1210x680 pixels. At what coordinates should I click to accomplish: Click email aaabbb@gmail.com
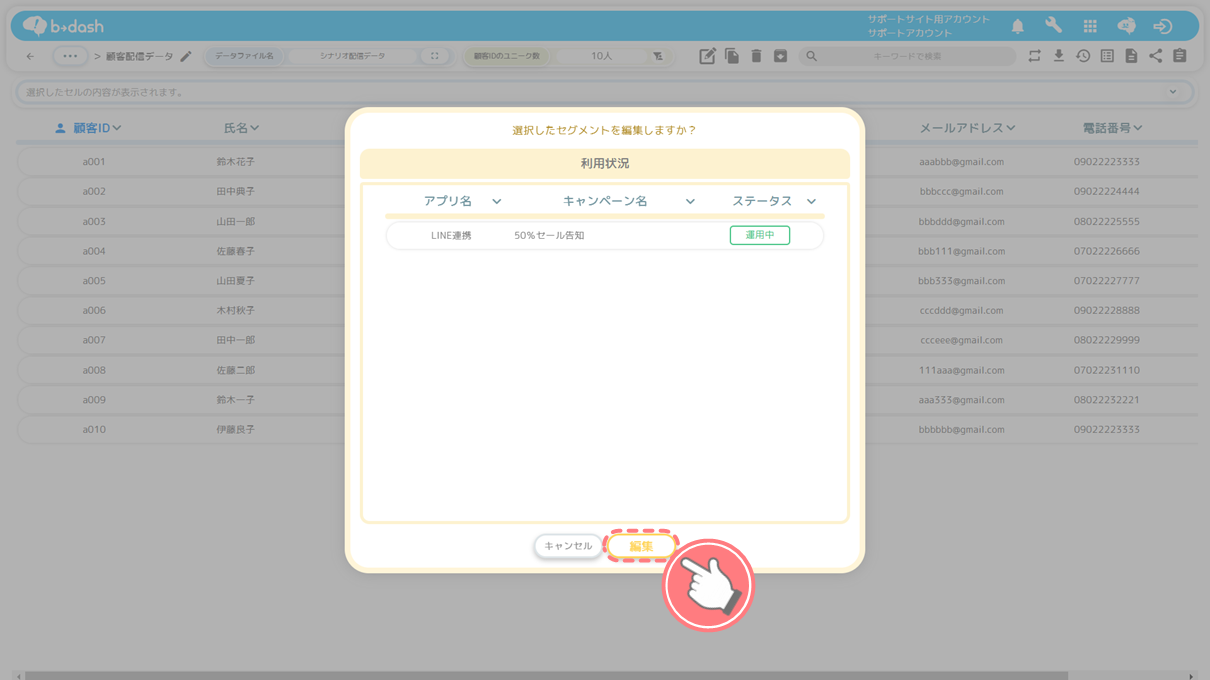click(x=962, y=162)
